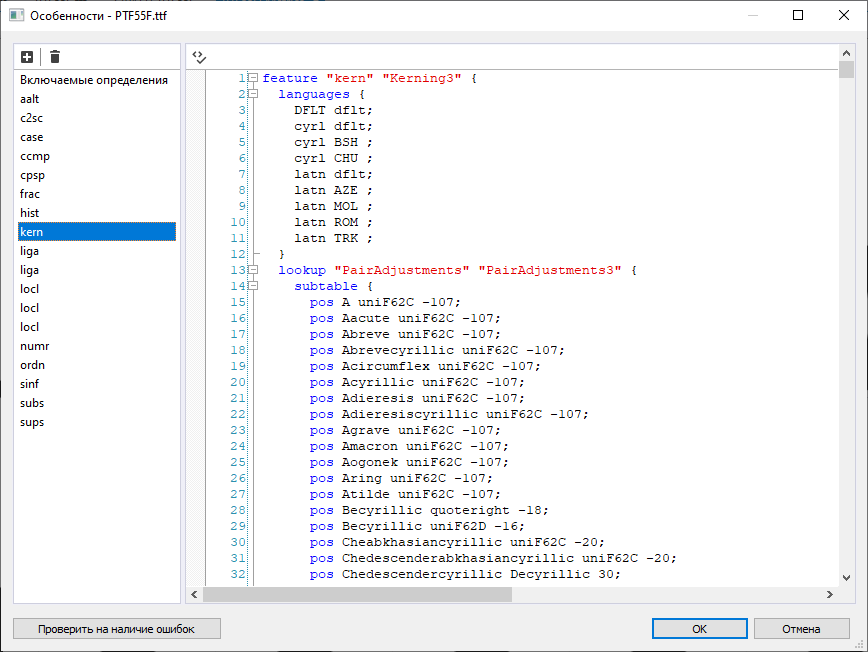Viewport: 868px width, 652px height.
Task: Click the horizontal scrollbar left arrow
Action: click(194, 594)
